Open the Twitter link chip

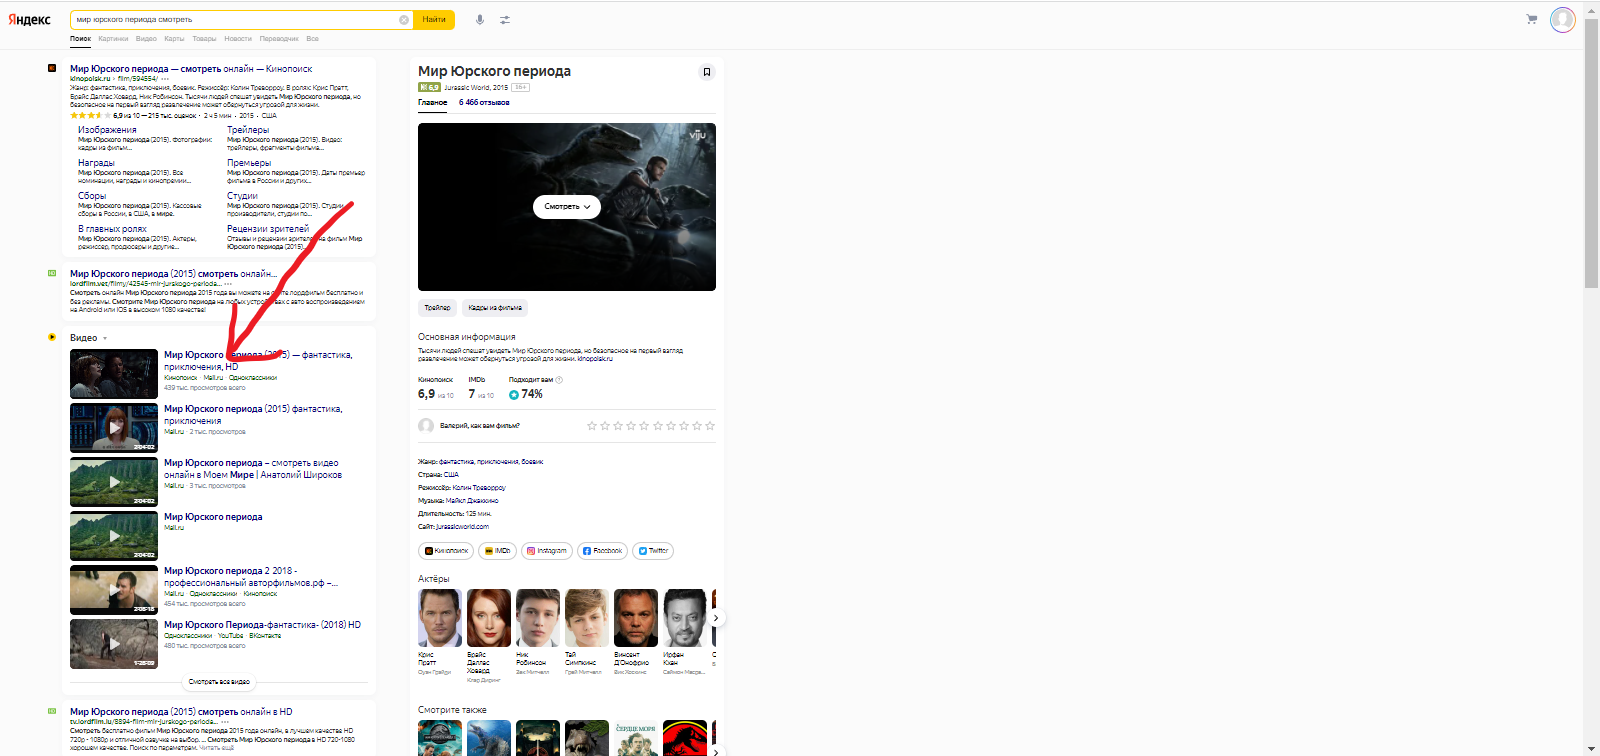coord(653,551)
